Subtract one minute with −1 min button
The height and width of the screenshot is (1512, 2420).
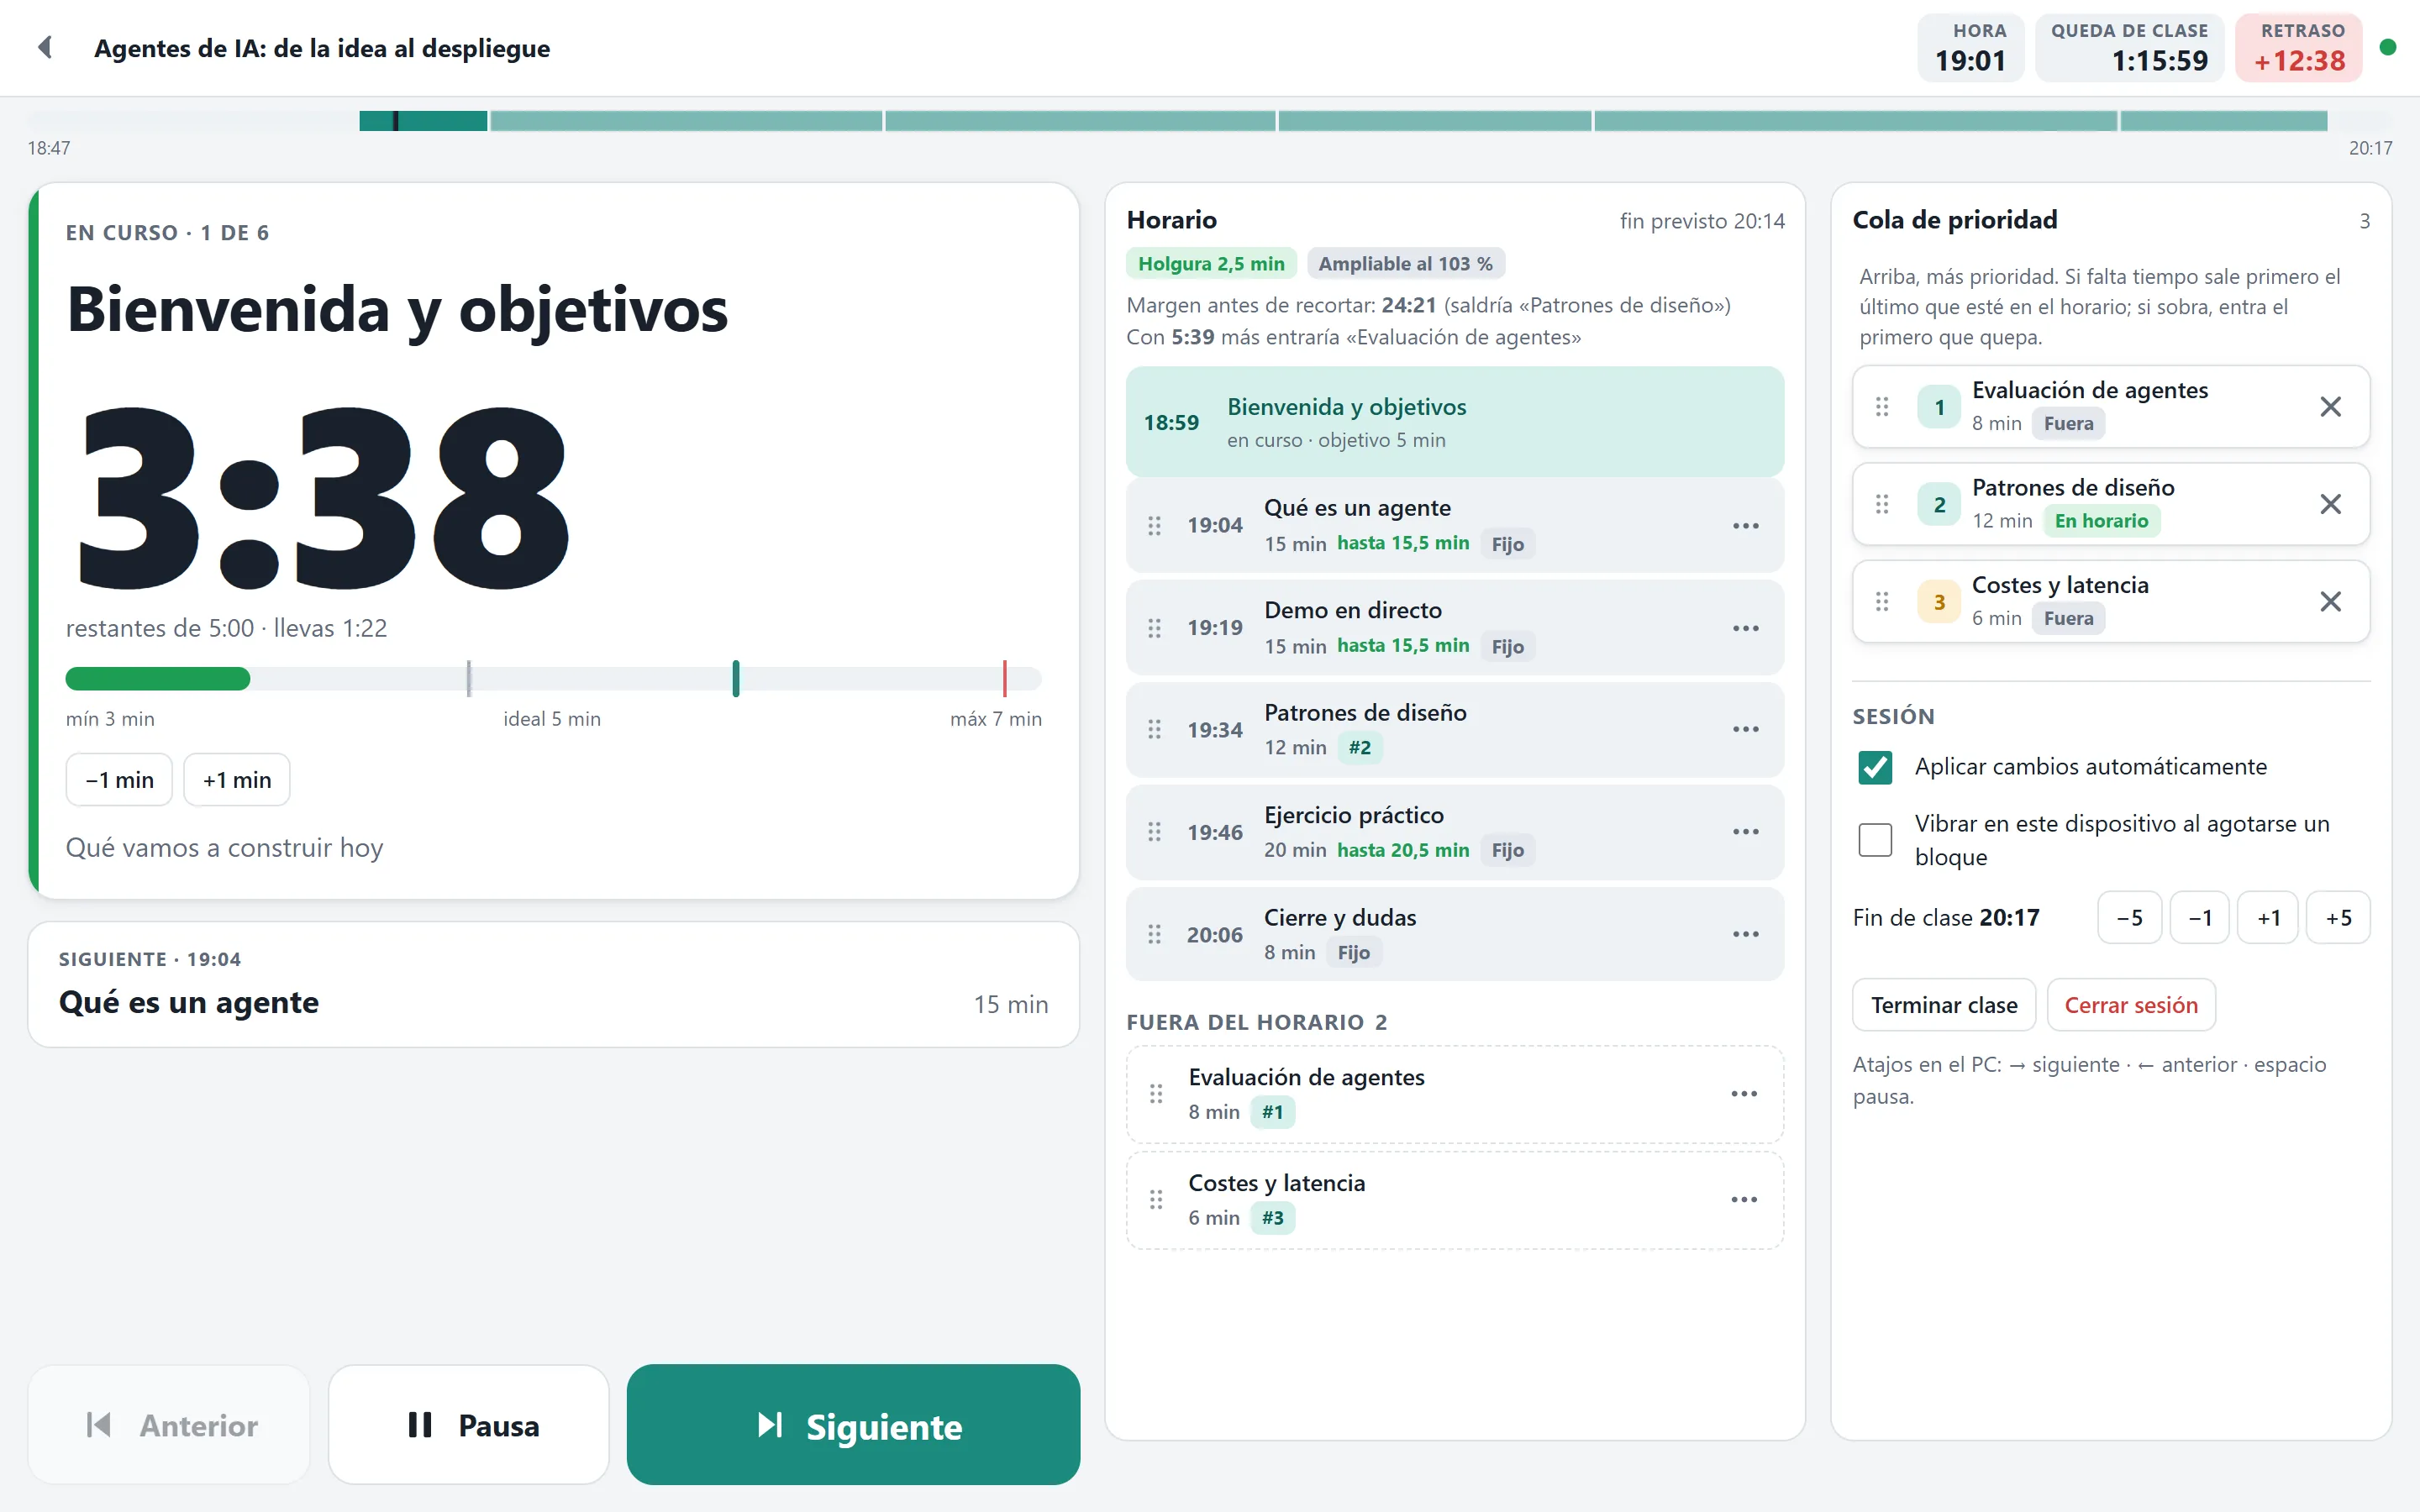(119, 780)
